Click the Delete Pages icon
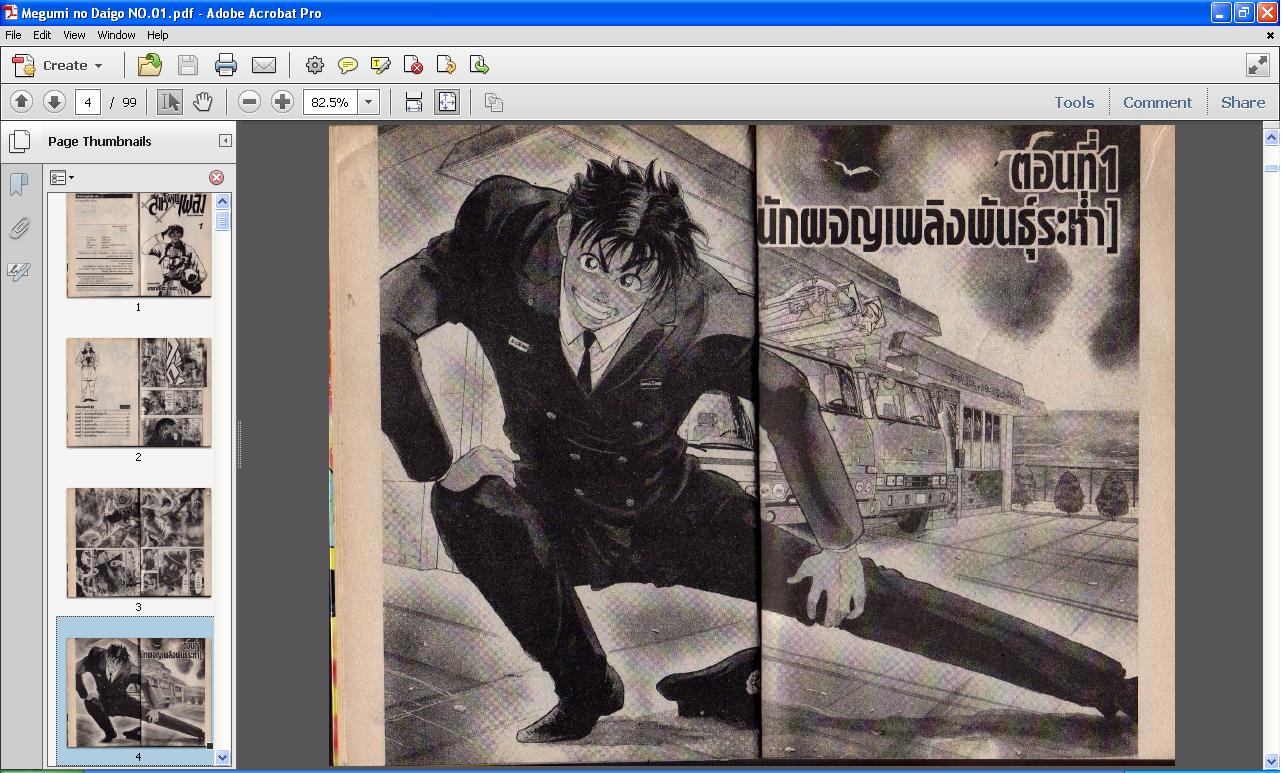This screenshot has height=773, width=1282. click(413, 65)
